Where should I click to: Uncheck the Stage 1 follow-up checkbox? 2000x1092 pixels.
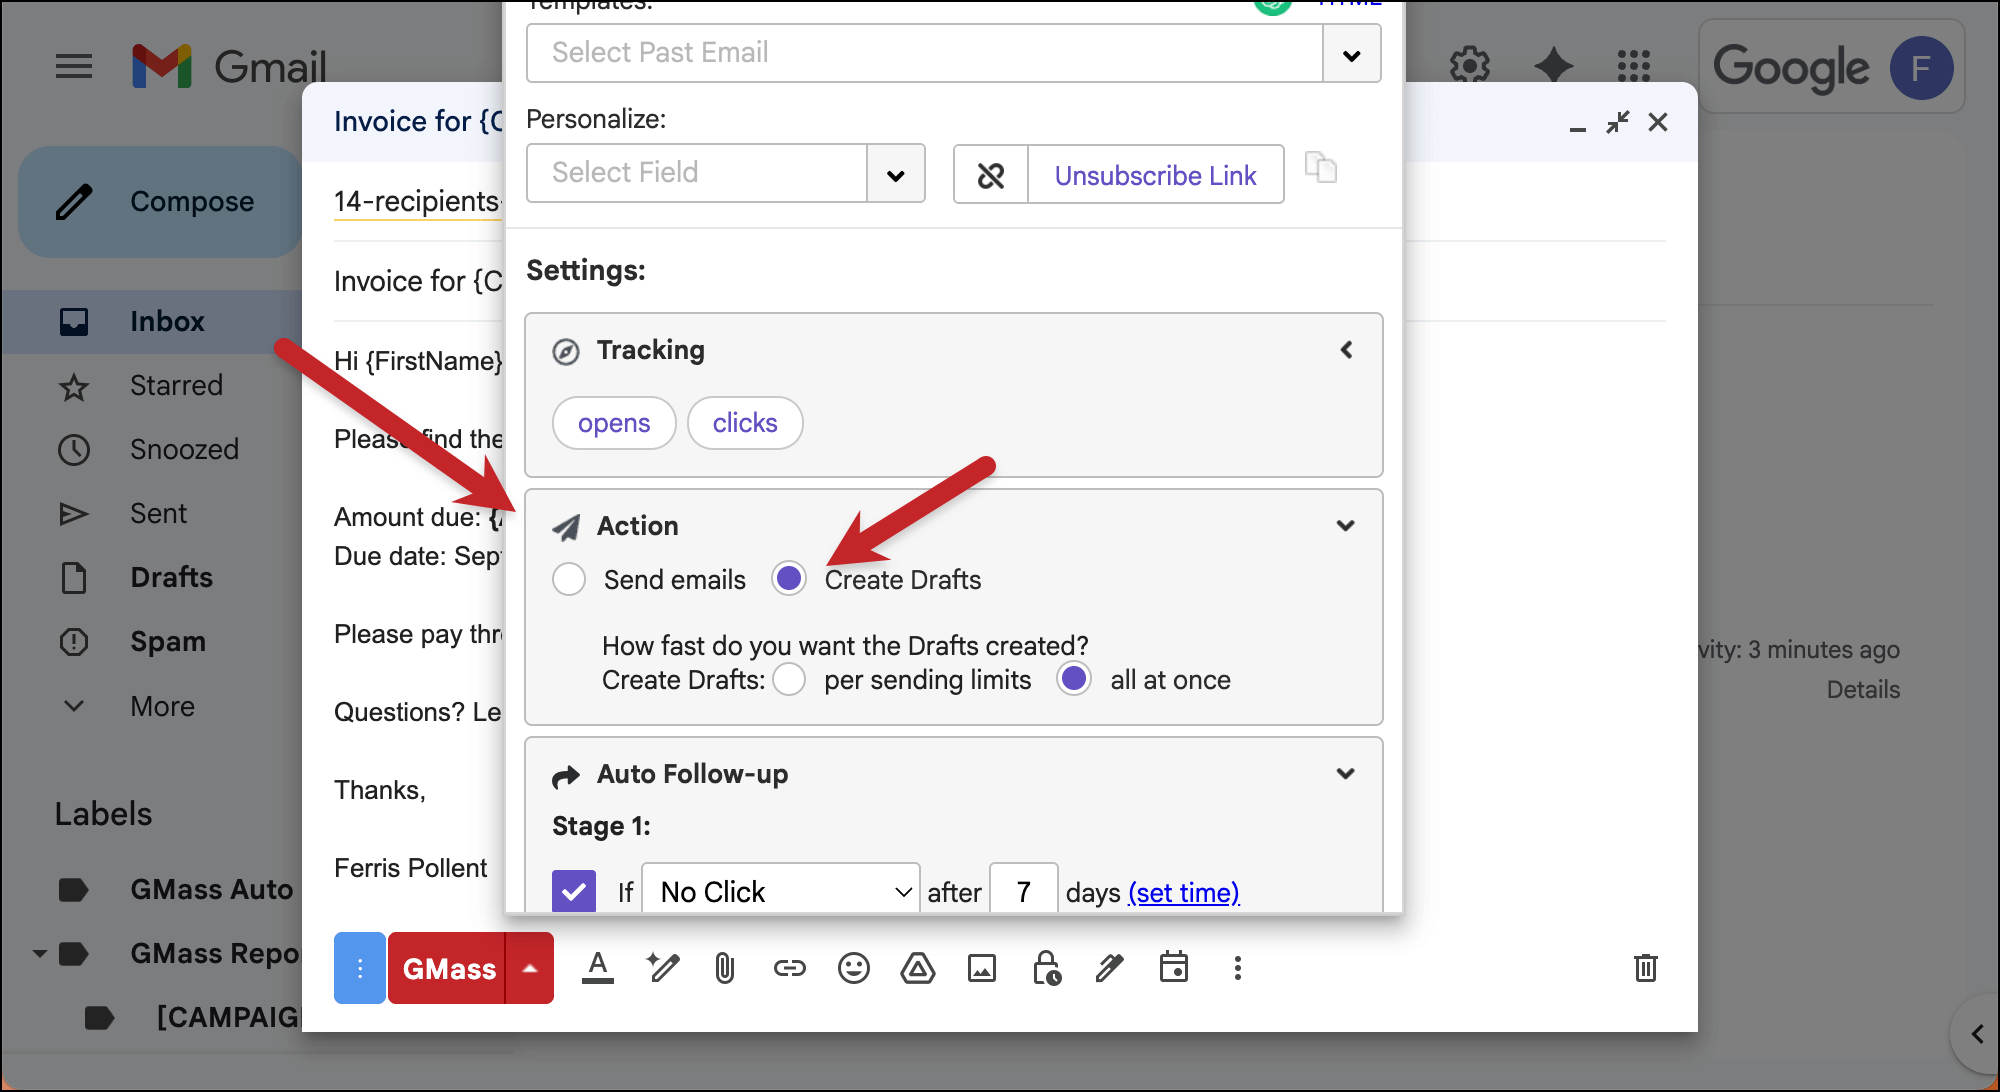[x=574, y=890]
